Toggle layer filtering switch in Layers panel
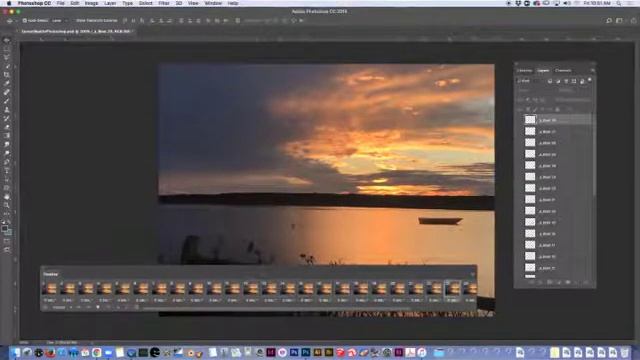Viewport: 640px width, 360px height. point(589,81)
